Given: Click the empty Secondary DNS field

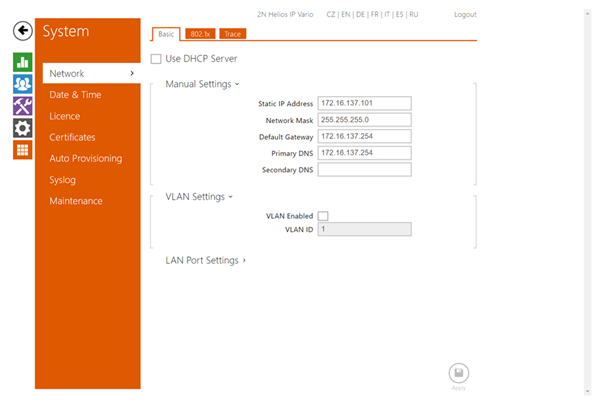Looking at the screenshot, I should 364,169.
